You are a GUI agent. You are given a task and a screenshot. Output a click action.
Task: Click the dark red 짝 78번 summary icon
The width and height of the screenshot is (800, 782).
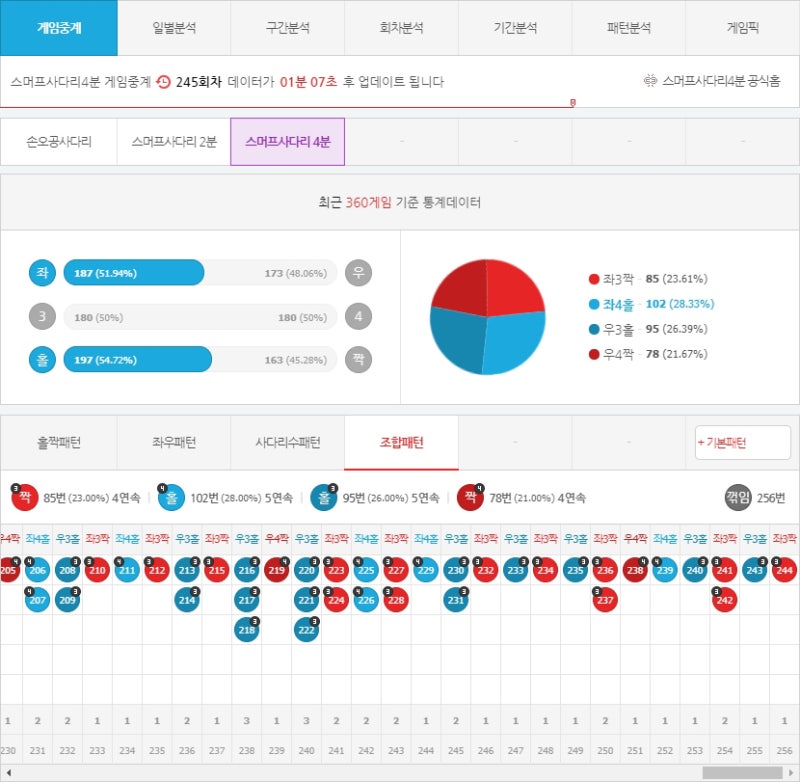pyautogui.click(x=470, y=497)
